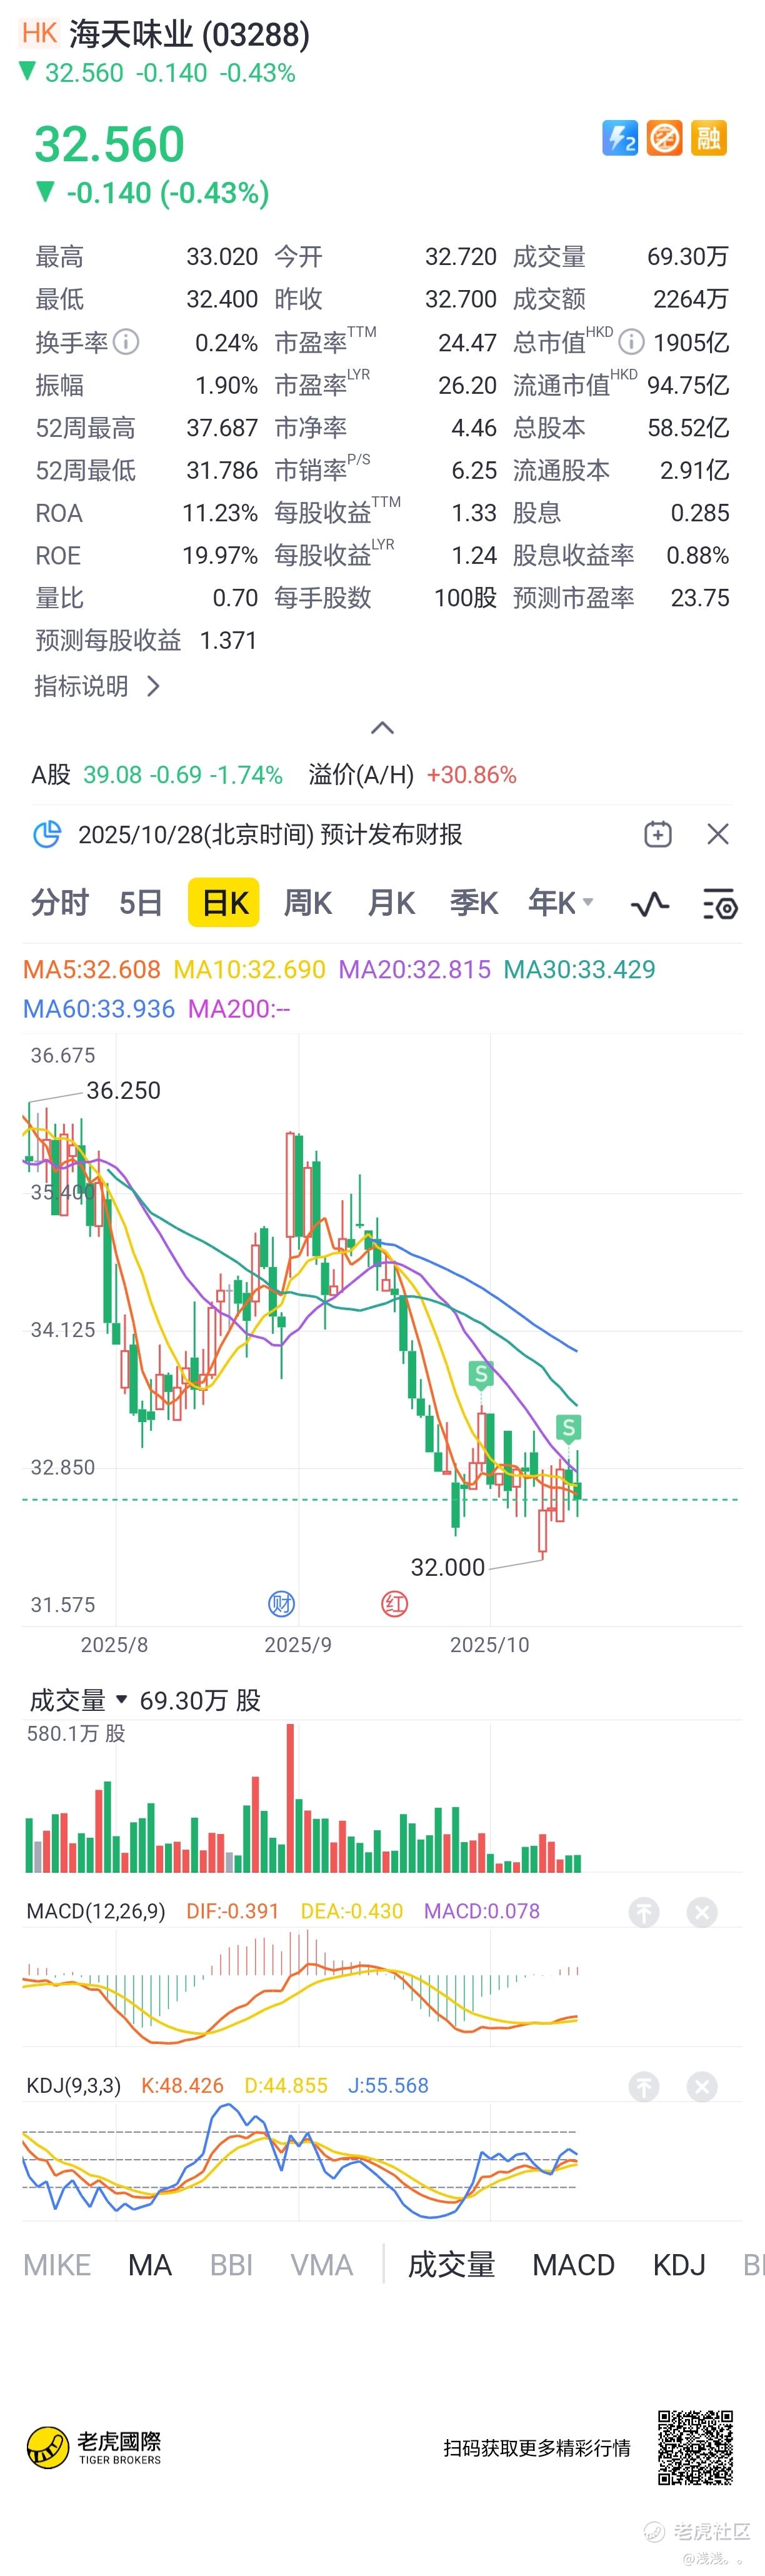This screenshot has width=765, height=2576.
Task: Open chart settings list icon
Action: pyautogui.click(x=720, y=904)
